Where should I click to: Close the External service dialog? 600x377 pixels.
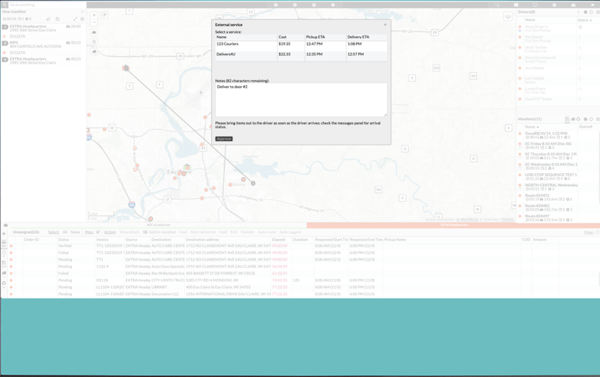point(385,24)
